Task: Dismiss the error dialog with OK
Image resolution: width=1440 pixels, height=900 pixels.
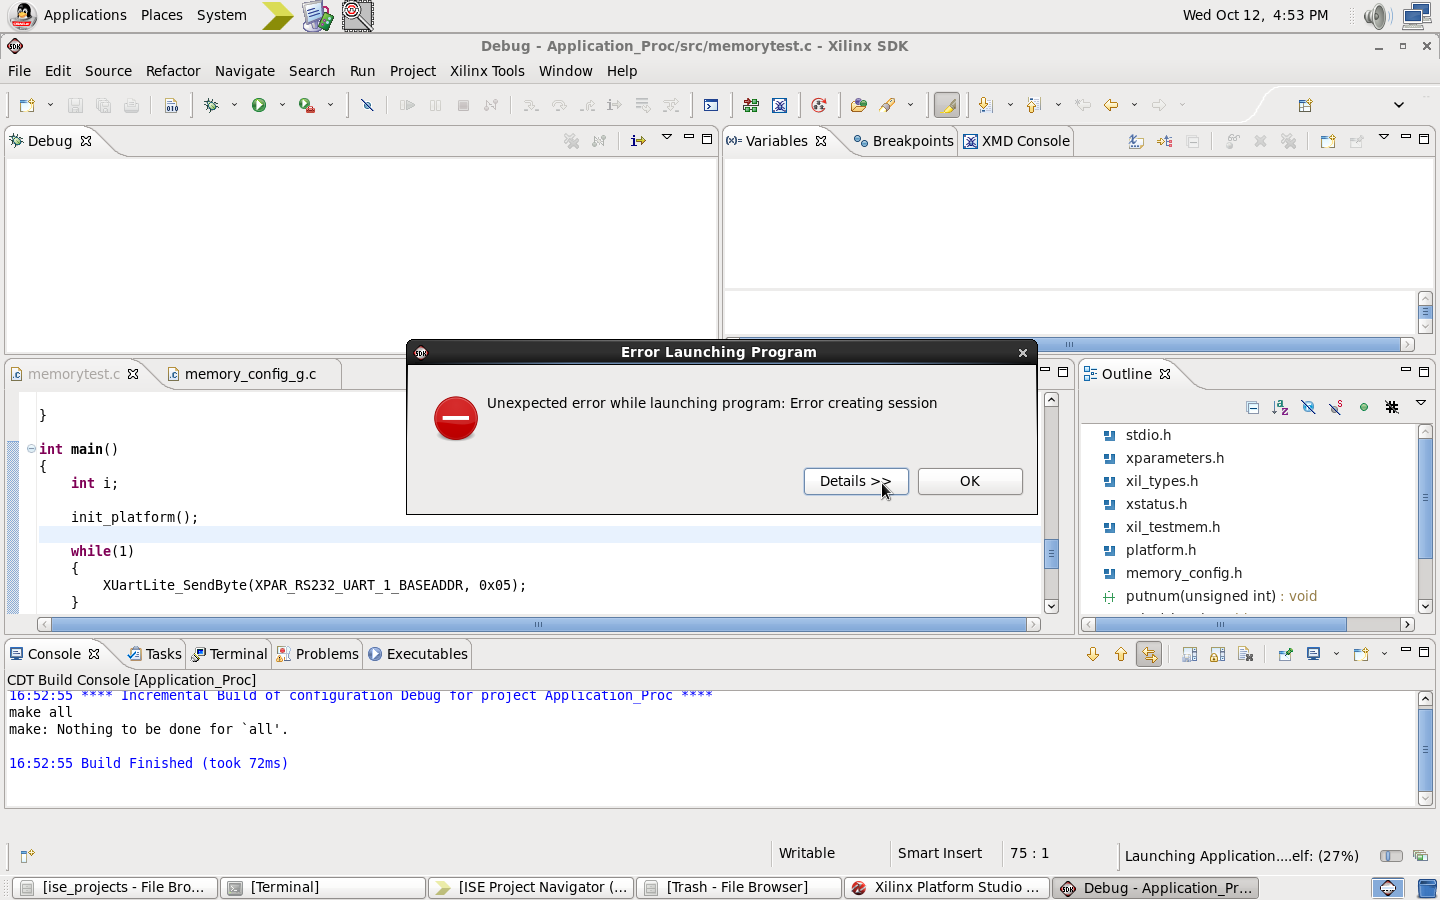Action: tap(970, 481)
